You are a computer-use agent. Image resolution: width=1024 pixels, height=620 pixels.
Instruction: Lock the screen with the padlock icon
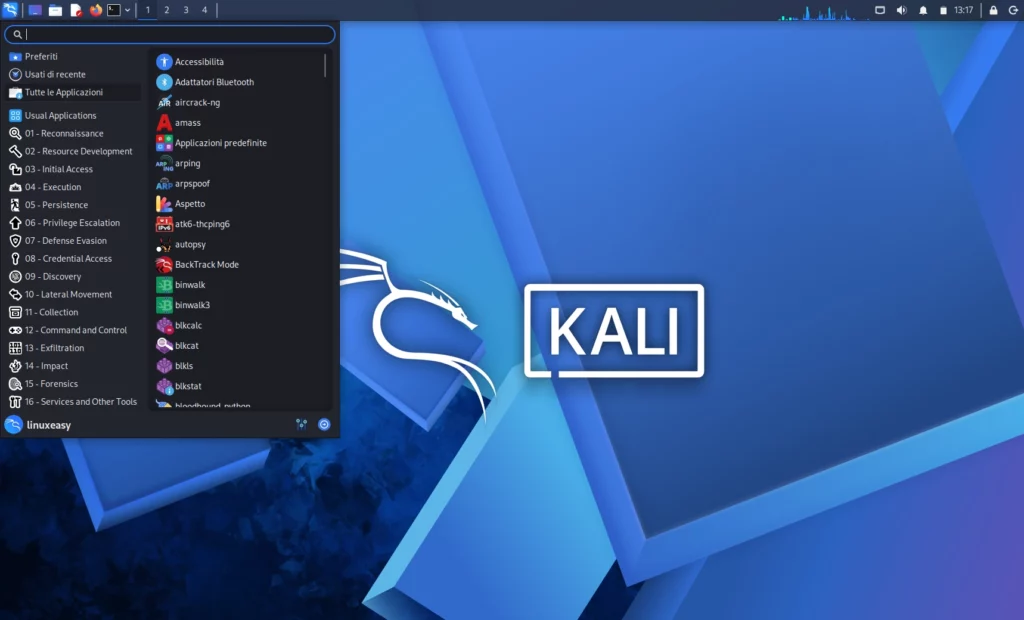993,10
